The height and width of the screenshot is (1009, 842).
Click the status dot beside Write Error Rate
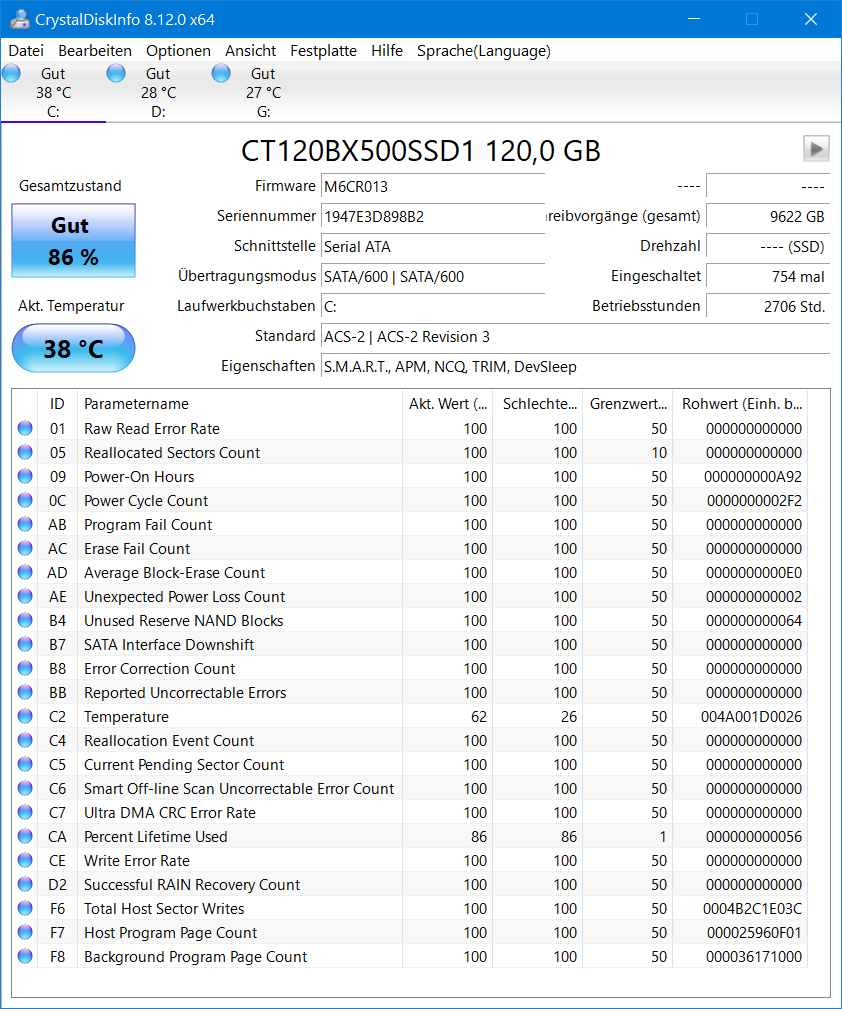24,861
